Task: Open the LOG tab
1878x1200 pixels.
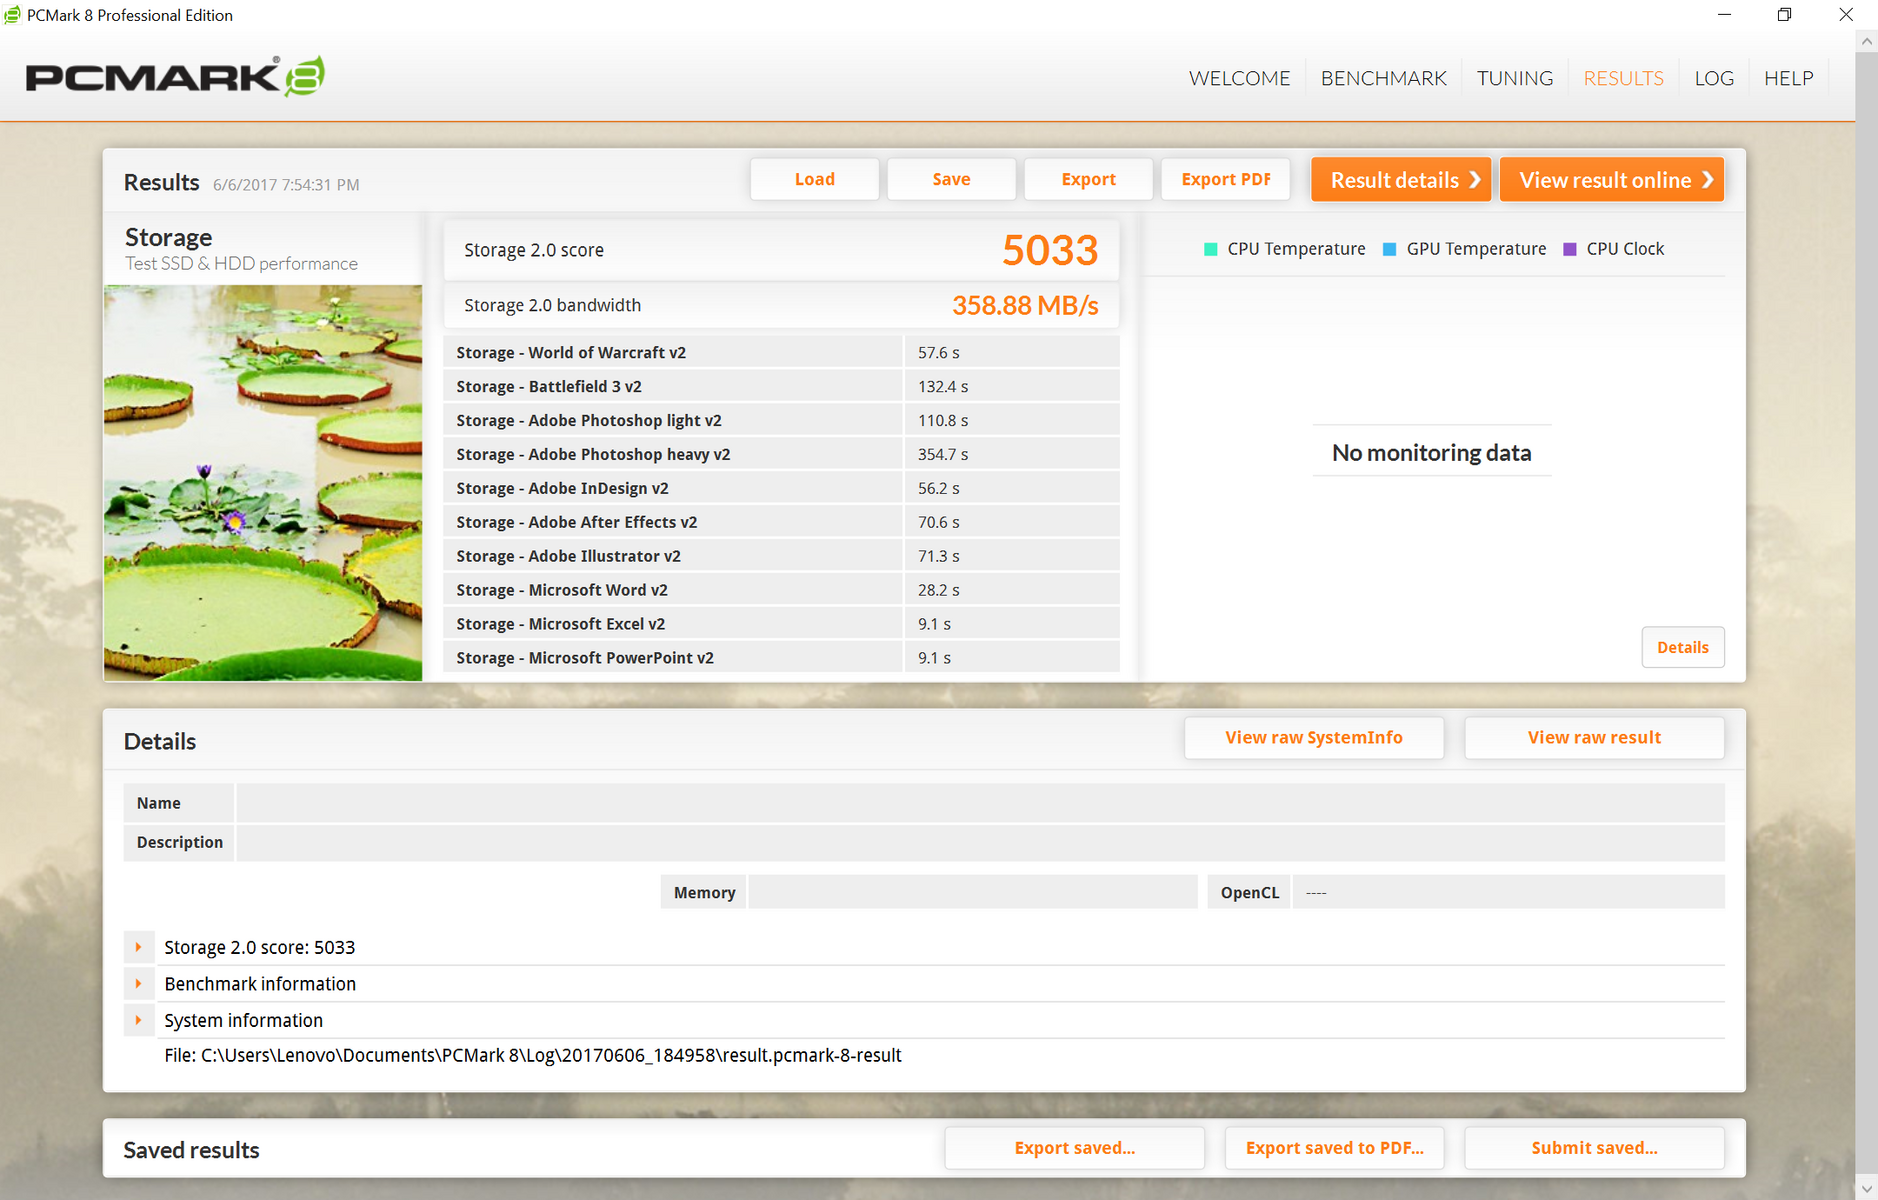Action: pyautogui.click(x=1714, y=78)
